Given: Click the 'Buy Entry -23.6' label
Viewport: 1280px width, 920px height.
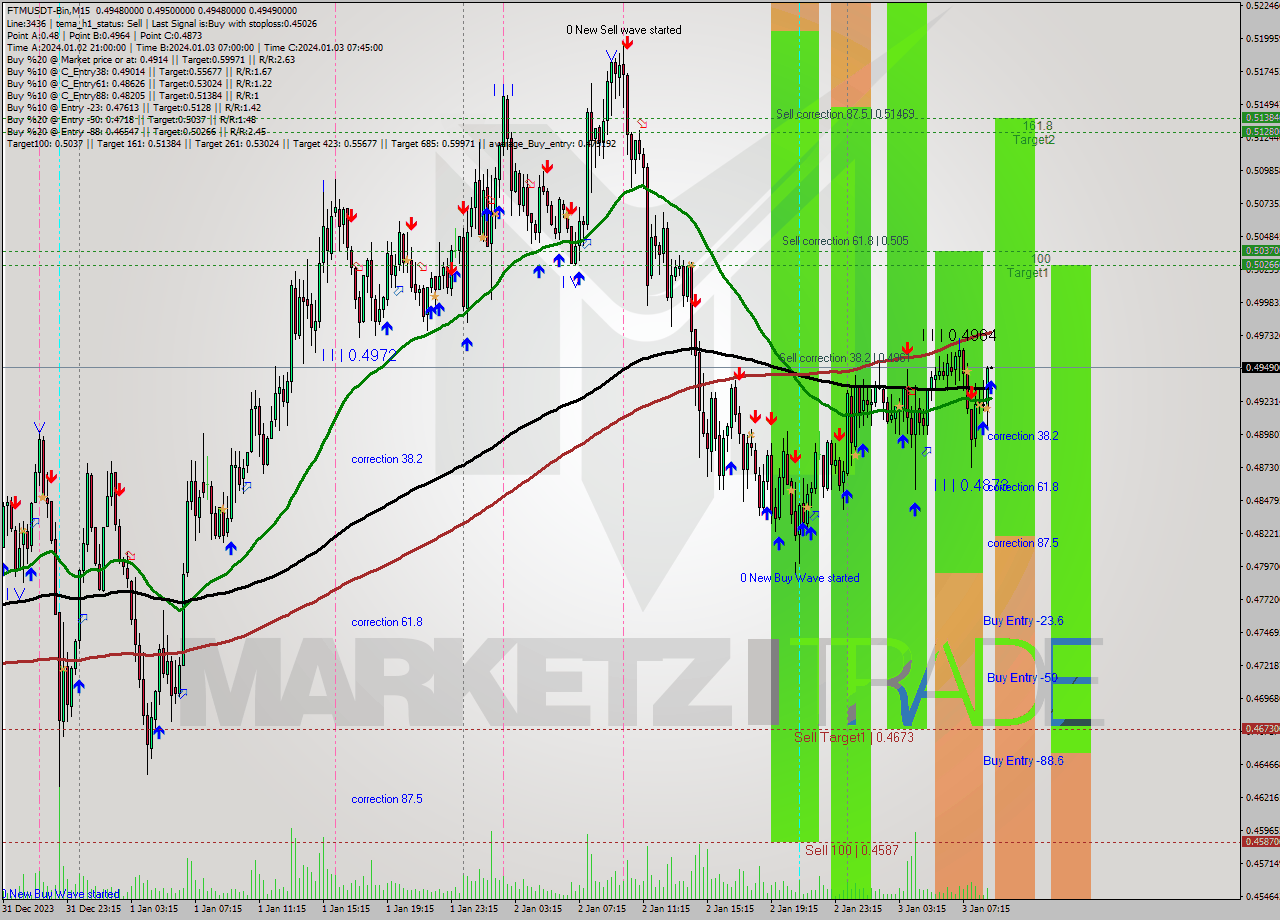Looking at the screenshot, I should tap(1023, 621).
